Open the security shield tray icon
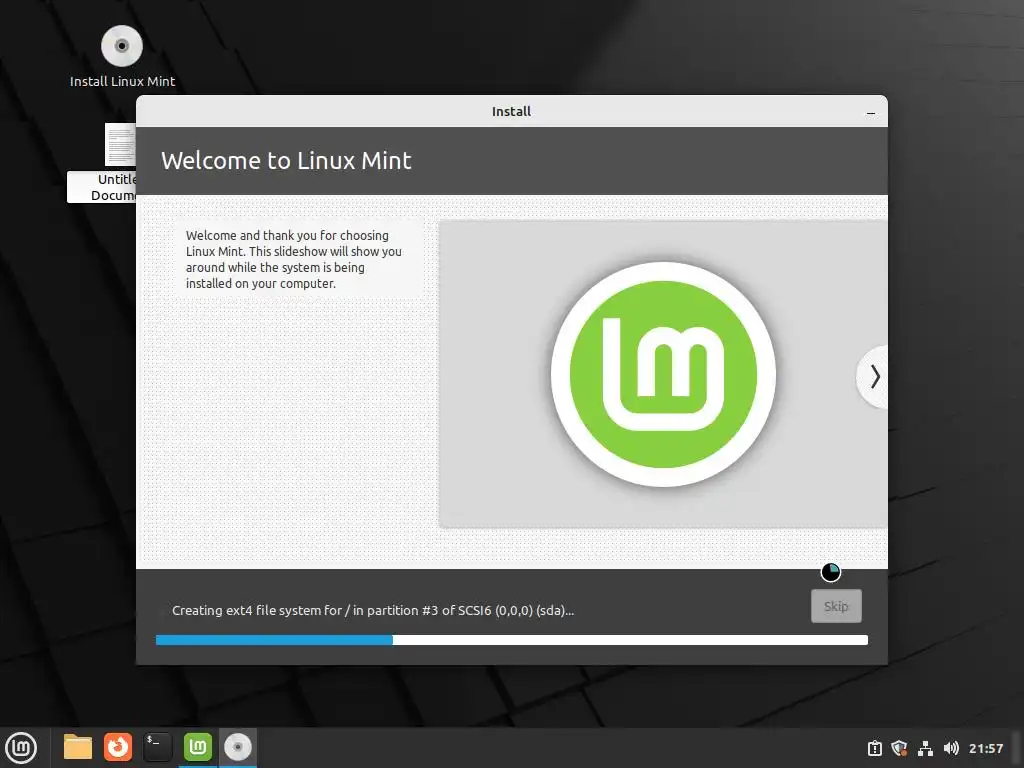This screenshot has height=768, width=1024. pyautogui.click(x=899, y=748)
